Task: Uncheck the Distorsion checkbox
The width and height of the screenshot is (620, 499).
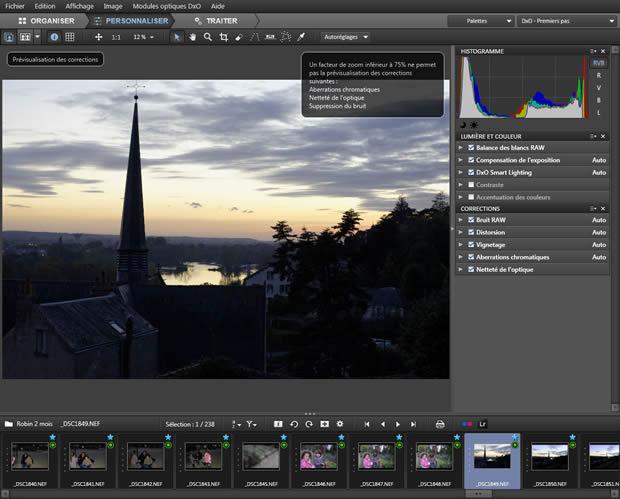Action: coord(471,232)
